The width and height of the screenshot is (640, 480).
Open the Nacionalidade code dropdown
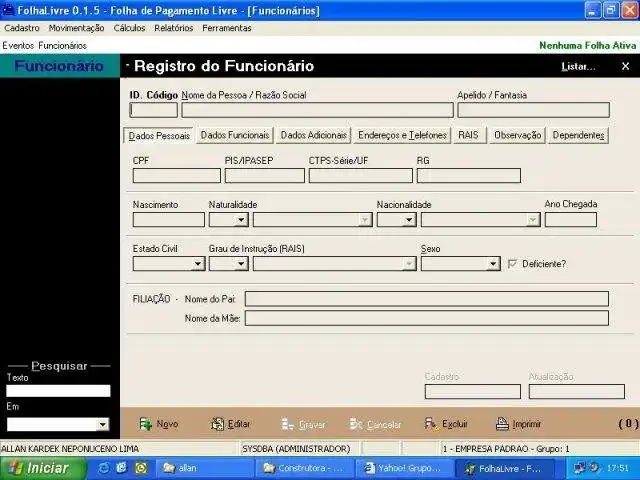(409, 220)
